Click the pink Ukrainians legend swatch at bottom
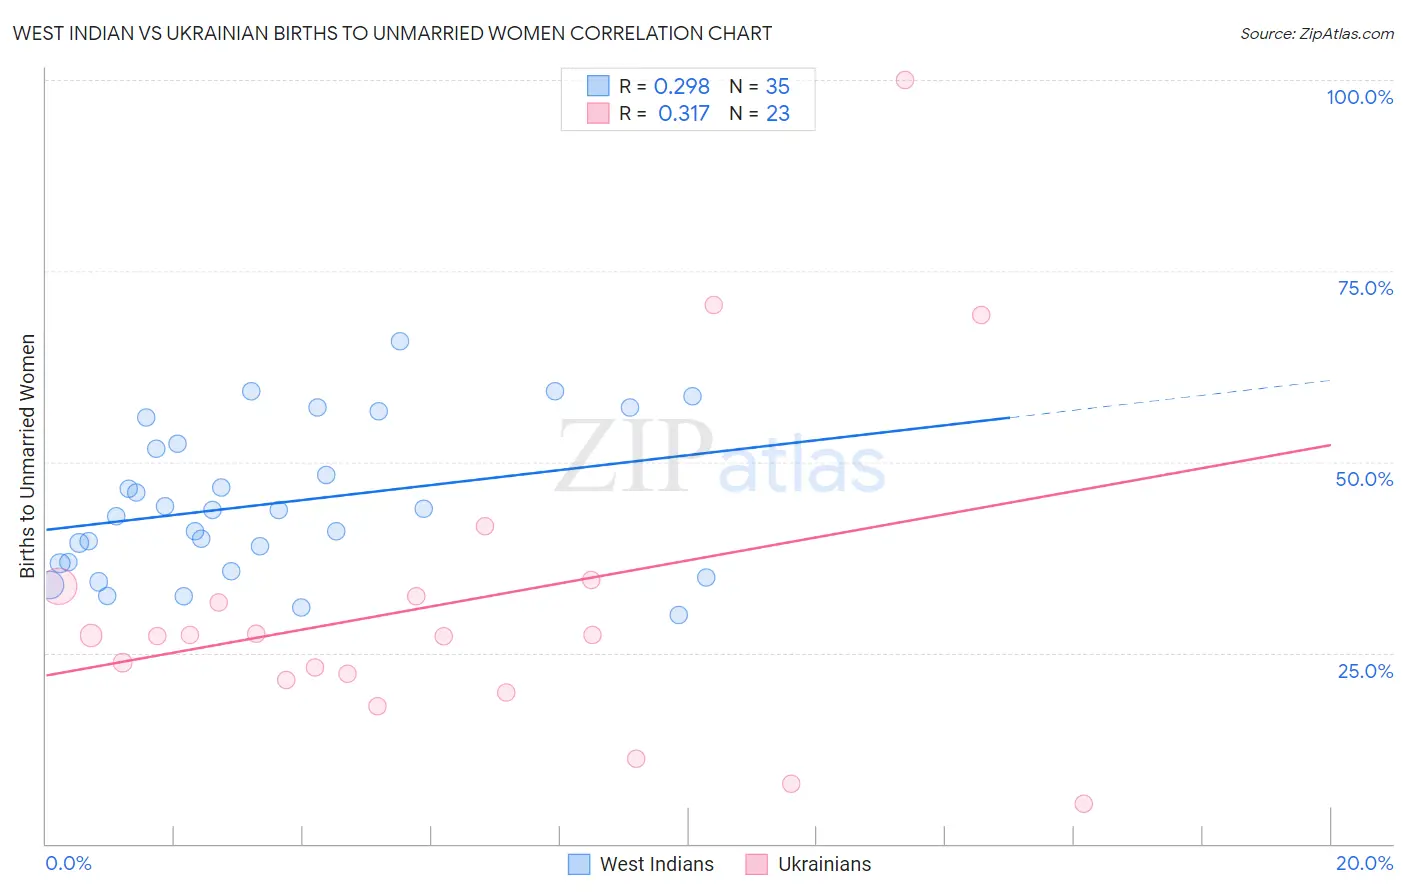 (756, 864)
